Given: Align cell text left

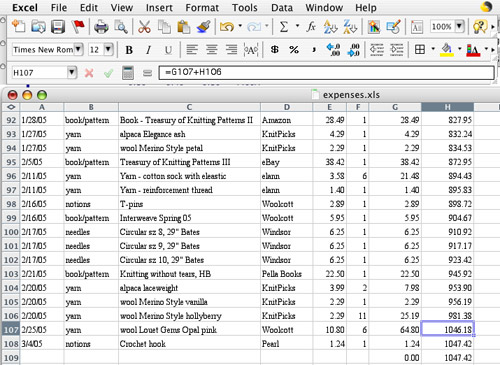Looking at the screenshot, I should click(192, 50).
